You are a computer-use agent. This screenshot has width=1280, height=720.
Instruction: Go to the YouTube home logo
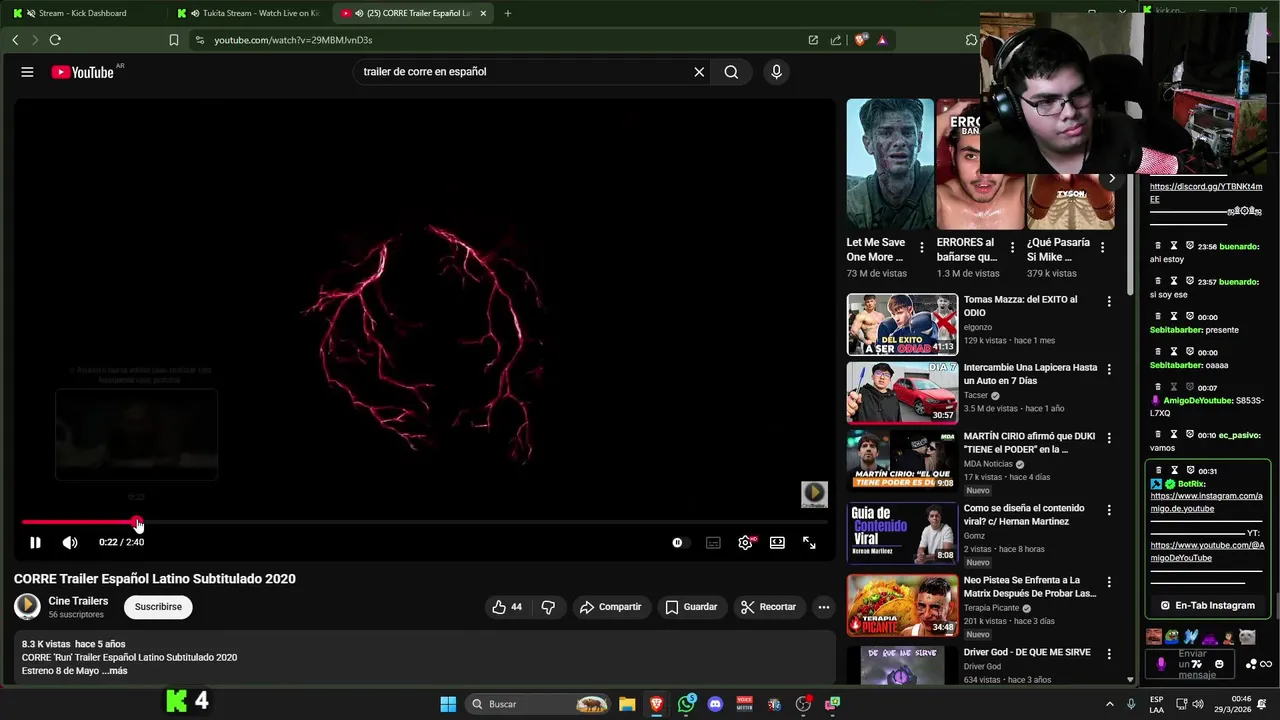click(85, 72)
